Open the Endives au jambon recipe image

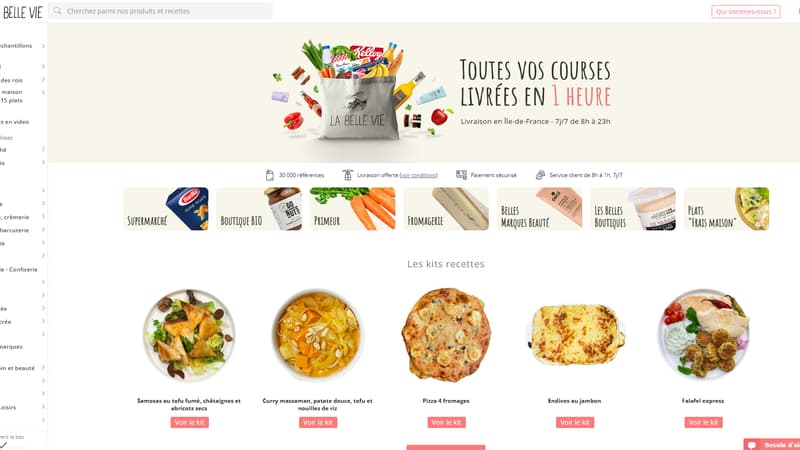pos(575,335)
